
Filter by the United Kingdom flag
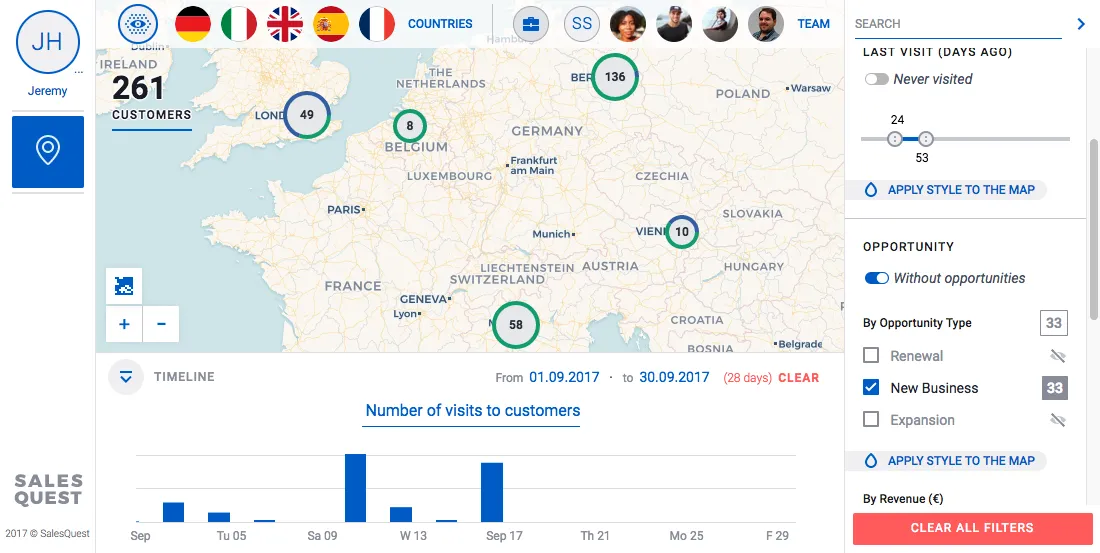tap(285, 23)
